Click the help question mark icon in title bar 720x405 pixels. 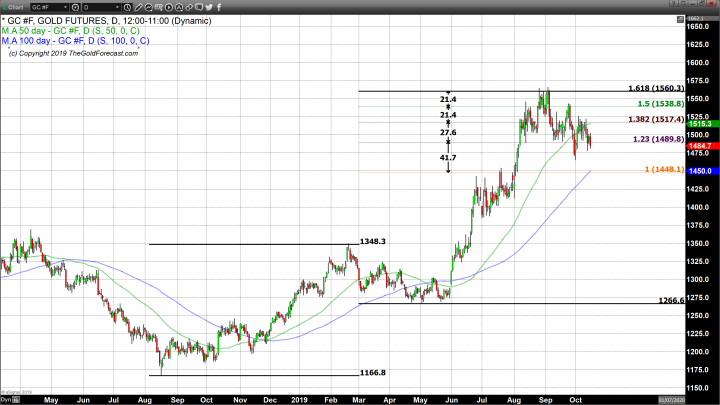(673, 4)
